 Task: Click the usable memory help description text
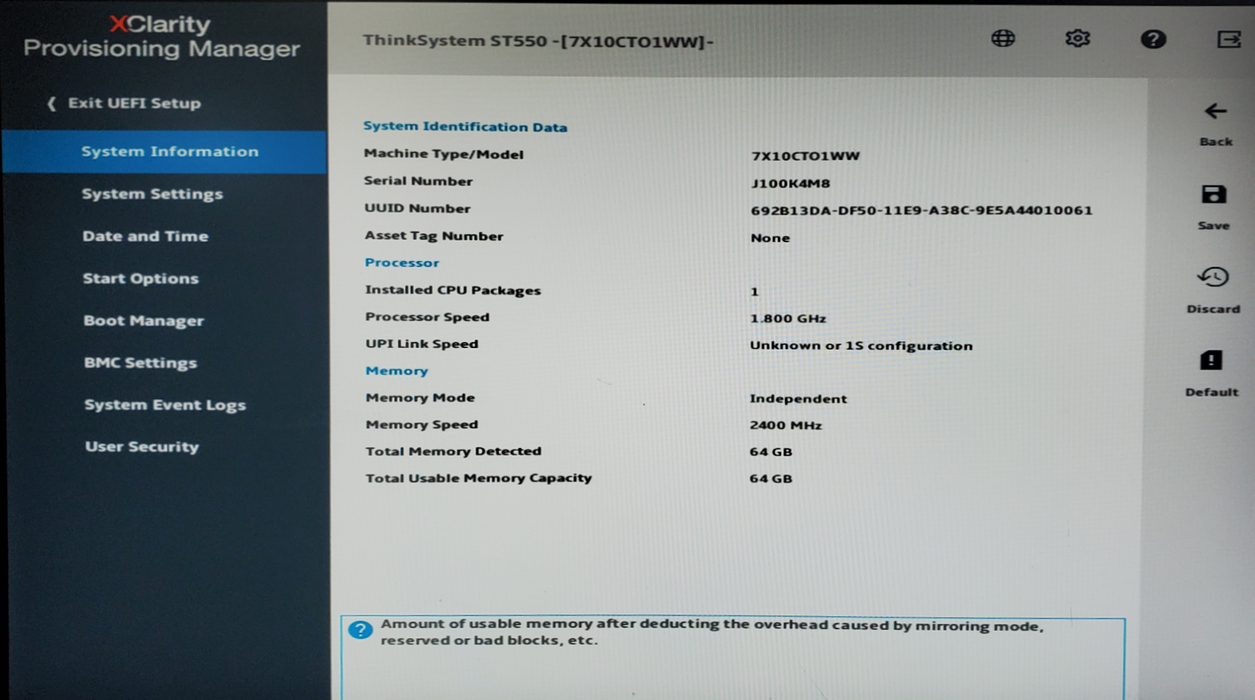(x=712, y=632)
